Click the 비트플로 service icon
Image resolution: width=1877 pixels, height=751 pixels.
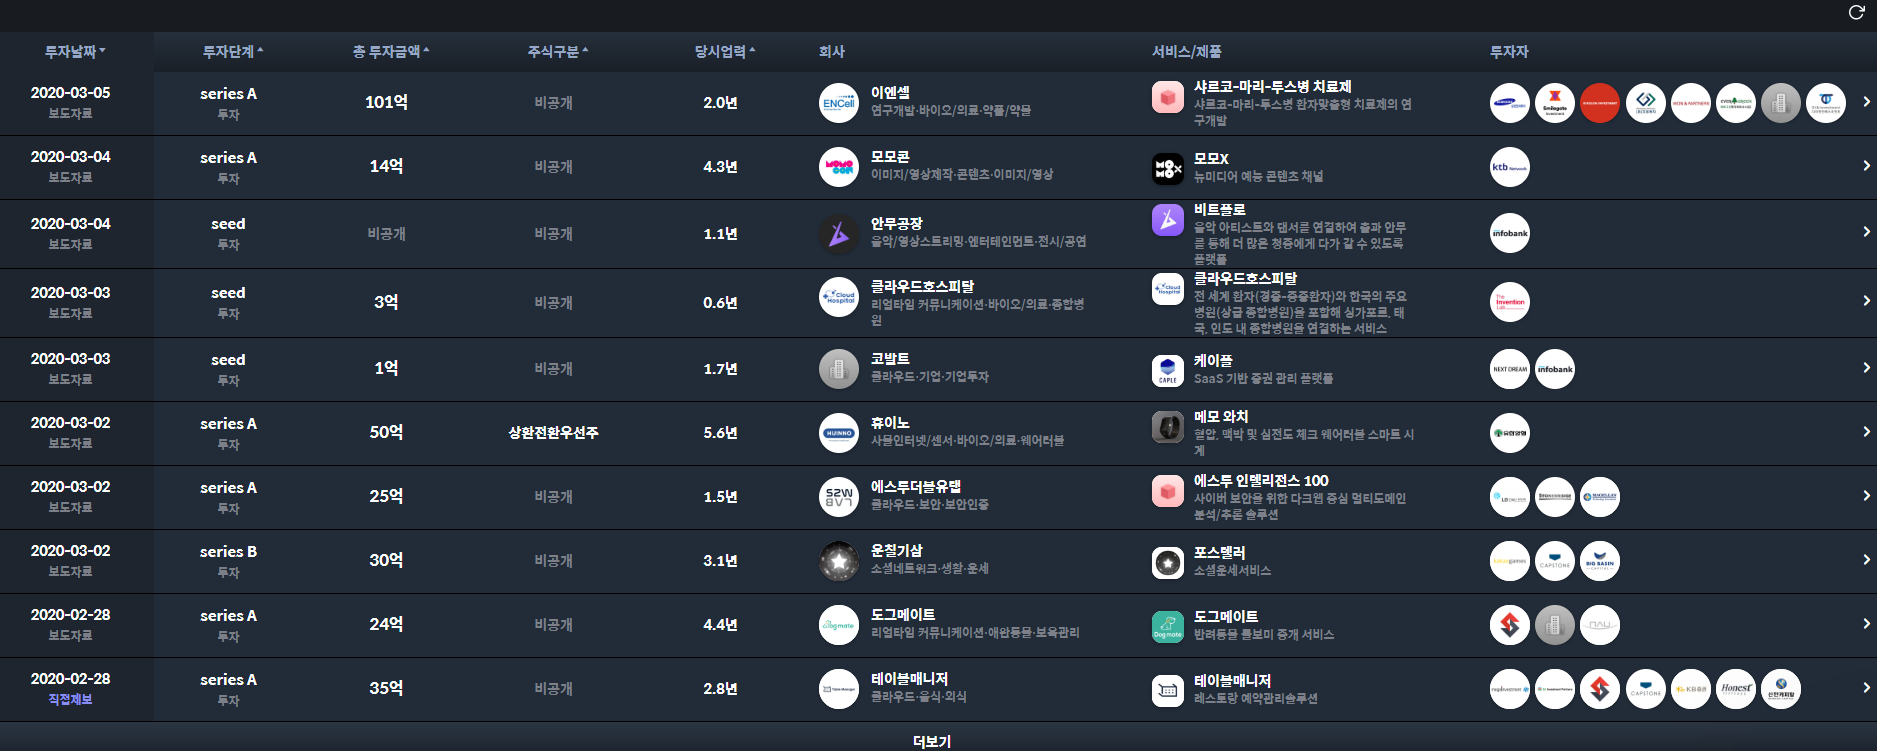click(1168, 220)
